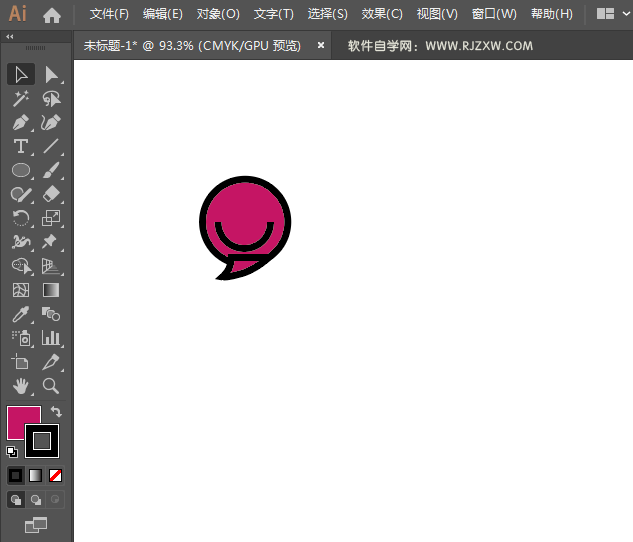Pick the Ellipse shape tool
This screenshot has height=542, width=633.
[20, 170]
